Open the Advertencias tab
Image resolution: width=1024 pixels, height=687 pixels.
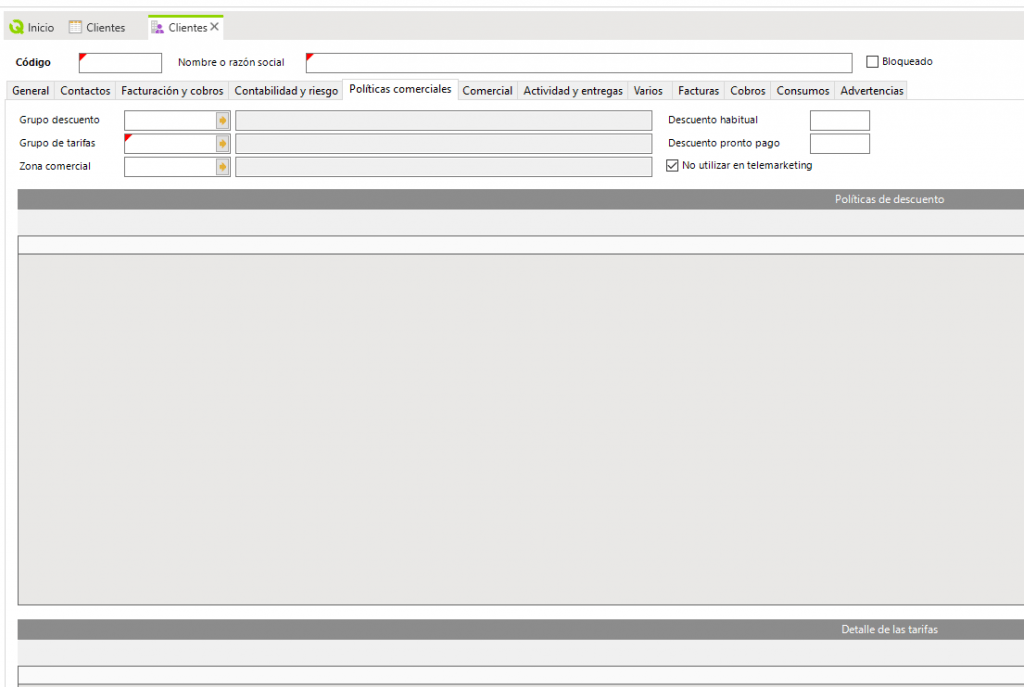point(871,91)
